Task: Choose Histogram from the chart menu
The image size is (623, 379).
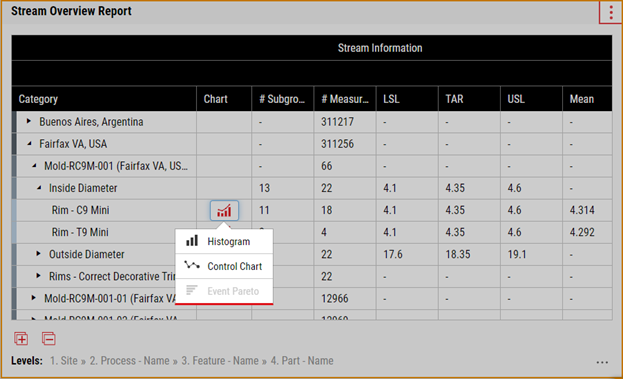Action: 224,242
